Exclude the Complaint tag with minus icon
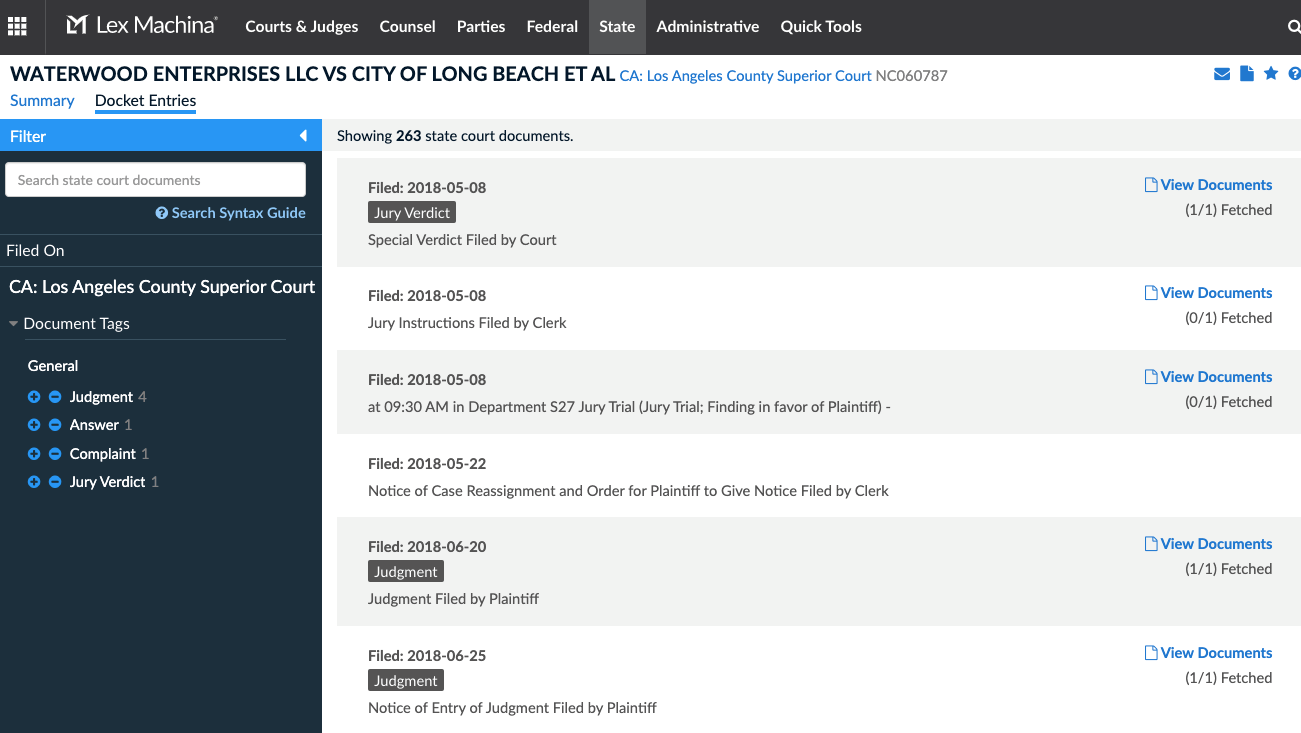The image size is (1301, 733). point(55,454)
